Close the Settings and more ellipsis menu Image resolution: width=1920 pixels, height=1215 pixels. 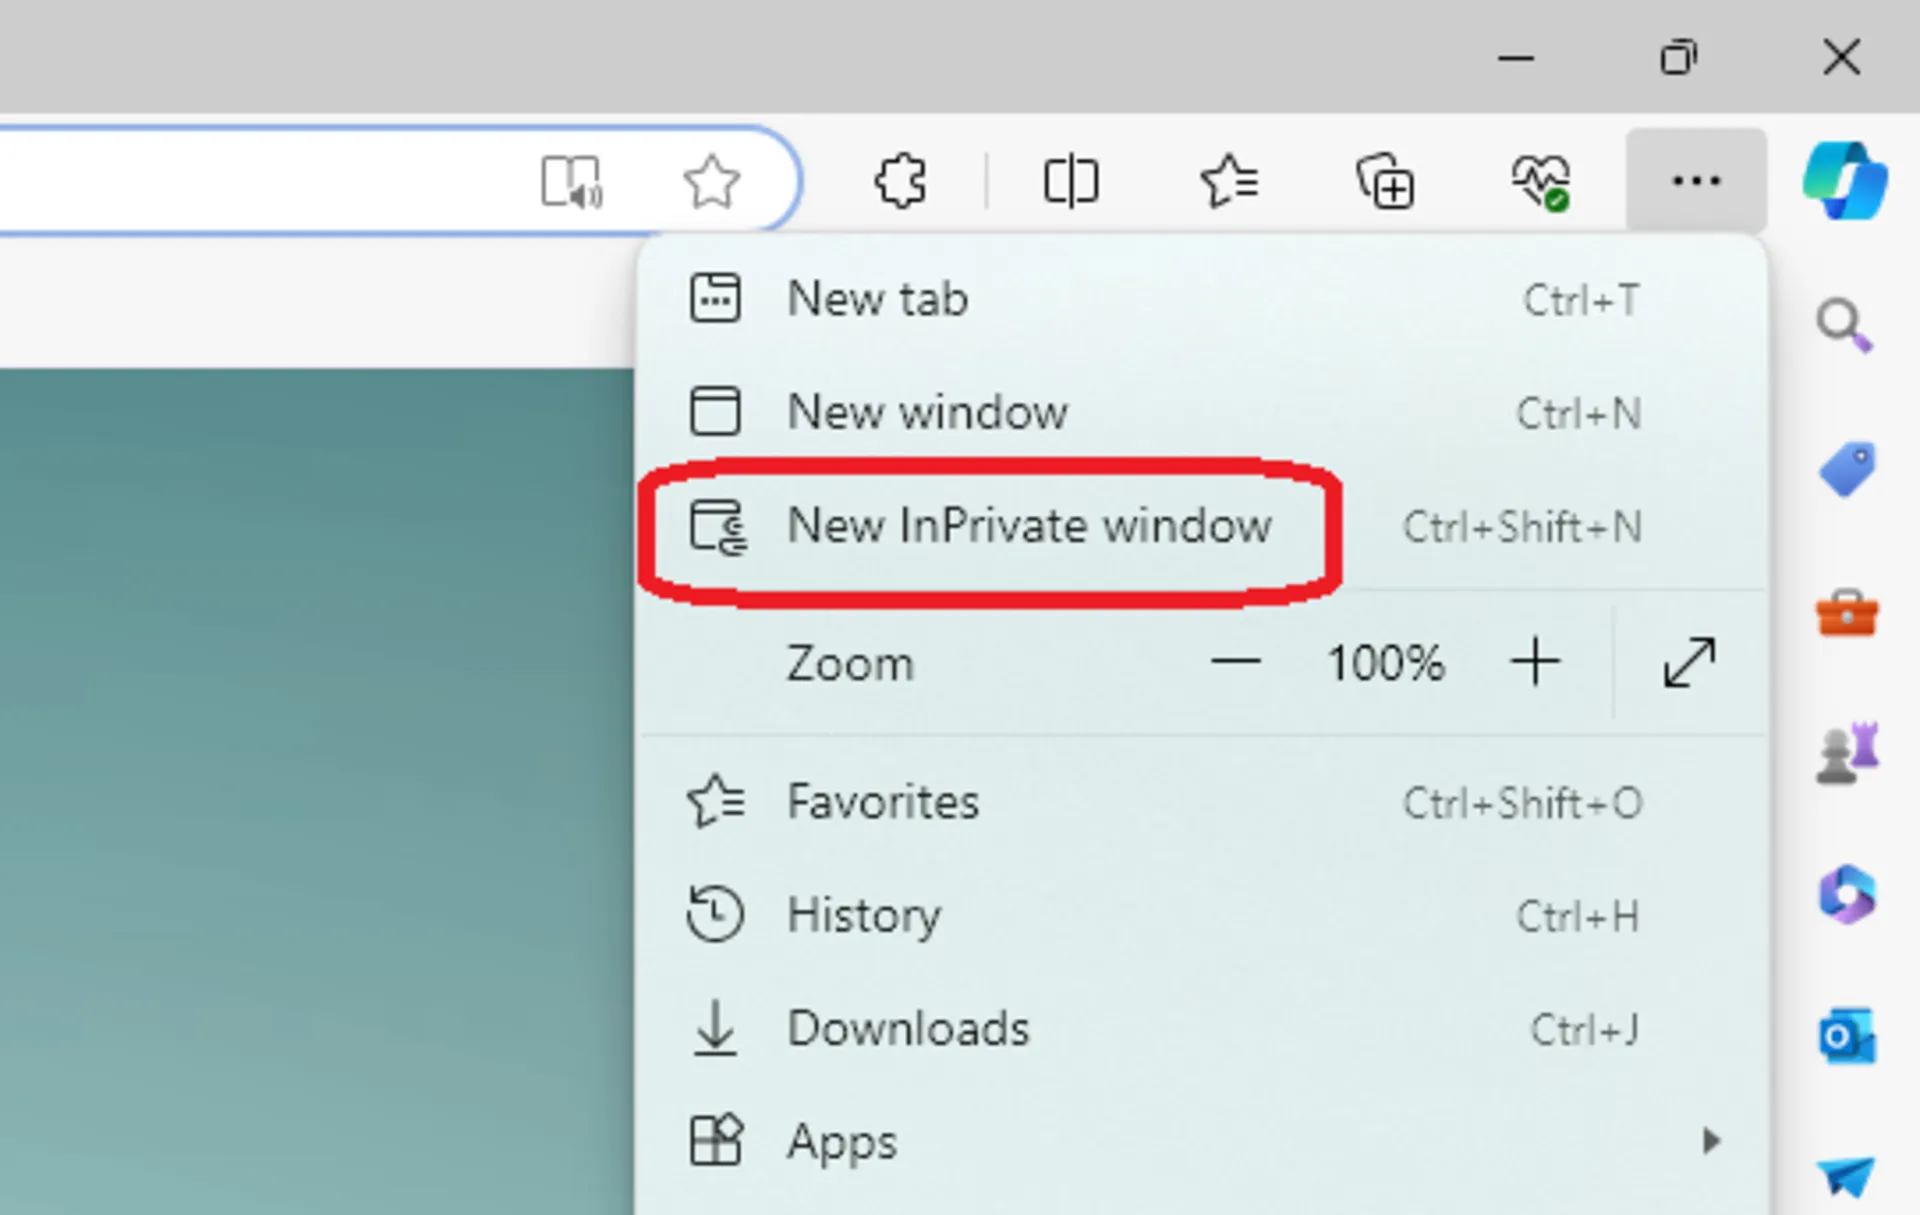pyautogui.click(x=1696, y=181)
